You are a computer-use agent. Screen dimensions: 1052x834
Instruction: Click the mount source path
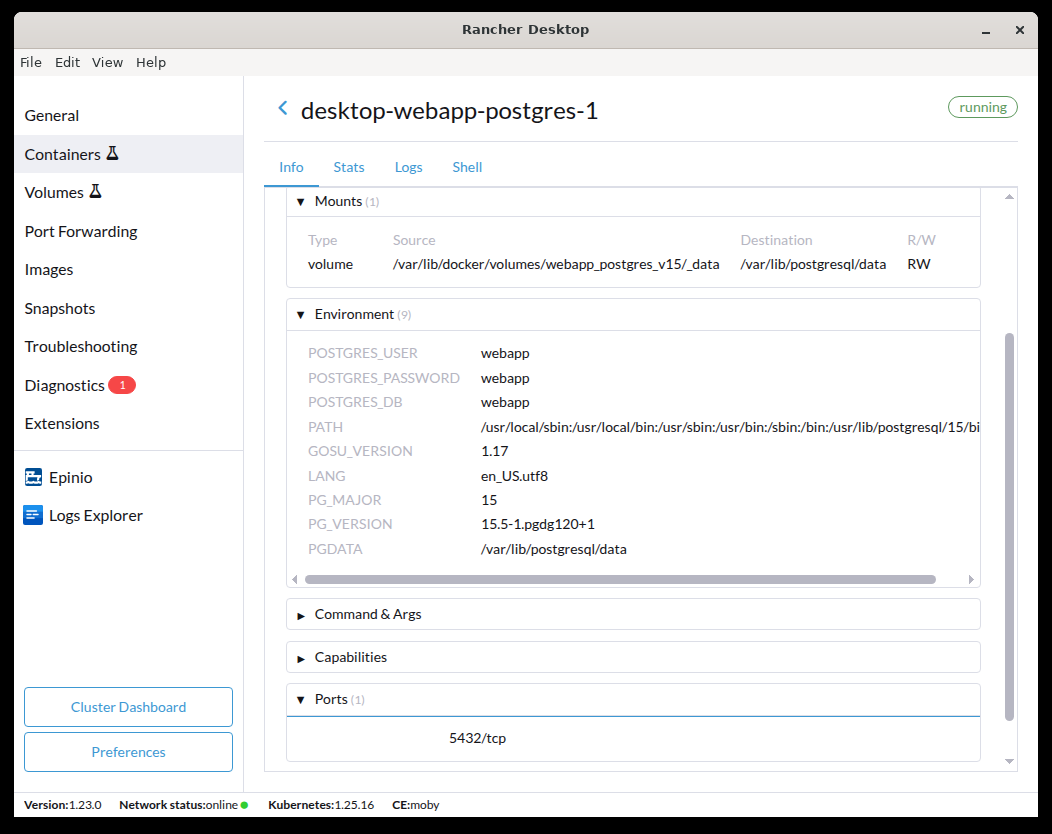pos(556,264)
